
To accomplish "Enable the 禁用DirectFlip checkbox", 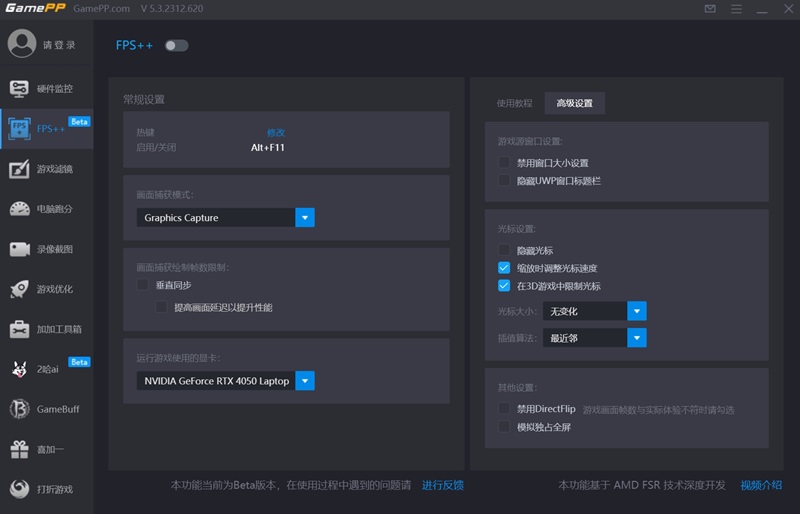I will coord(504,408).
